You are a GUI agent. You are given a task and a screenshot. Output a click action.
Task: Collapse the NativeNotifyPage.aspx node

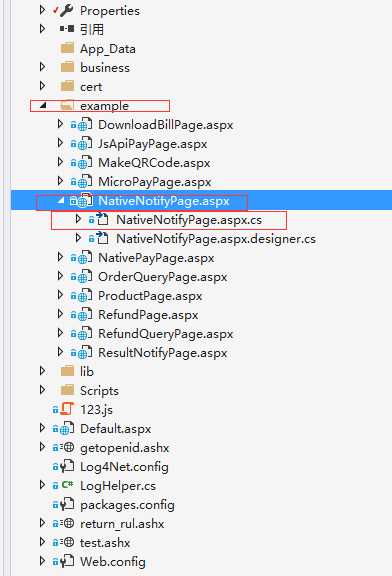[61, 200]
